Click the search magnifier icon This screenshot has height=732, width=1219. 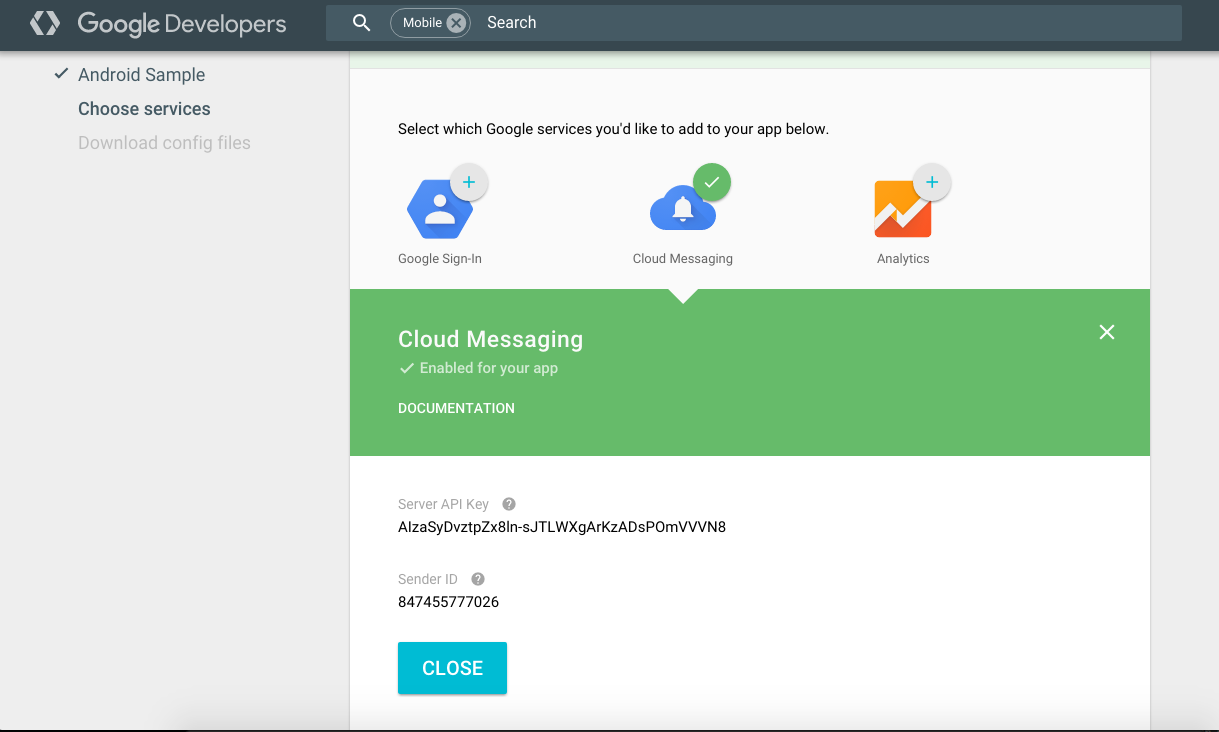362,23
